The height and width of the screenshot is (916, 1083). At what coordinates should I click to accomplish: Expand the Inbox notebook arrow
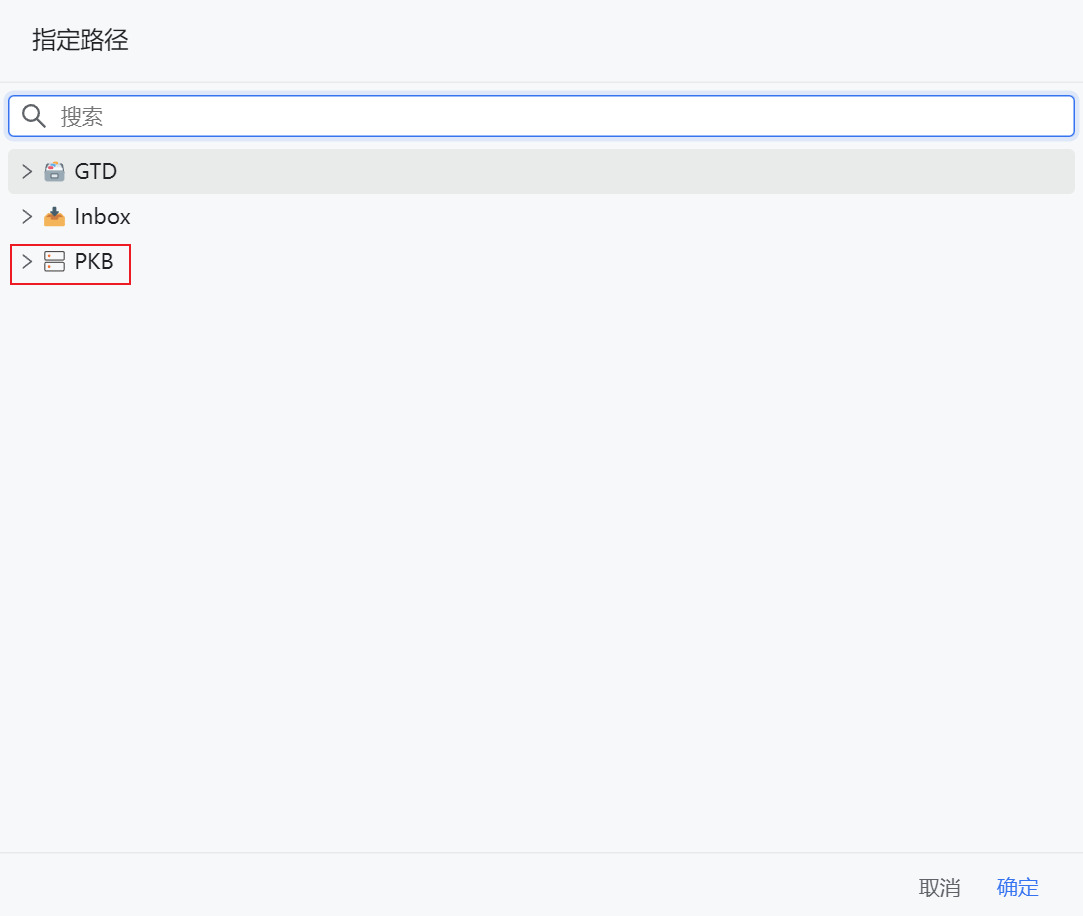click(x=27, y=217)
